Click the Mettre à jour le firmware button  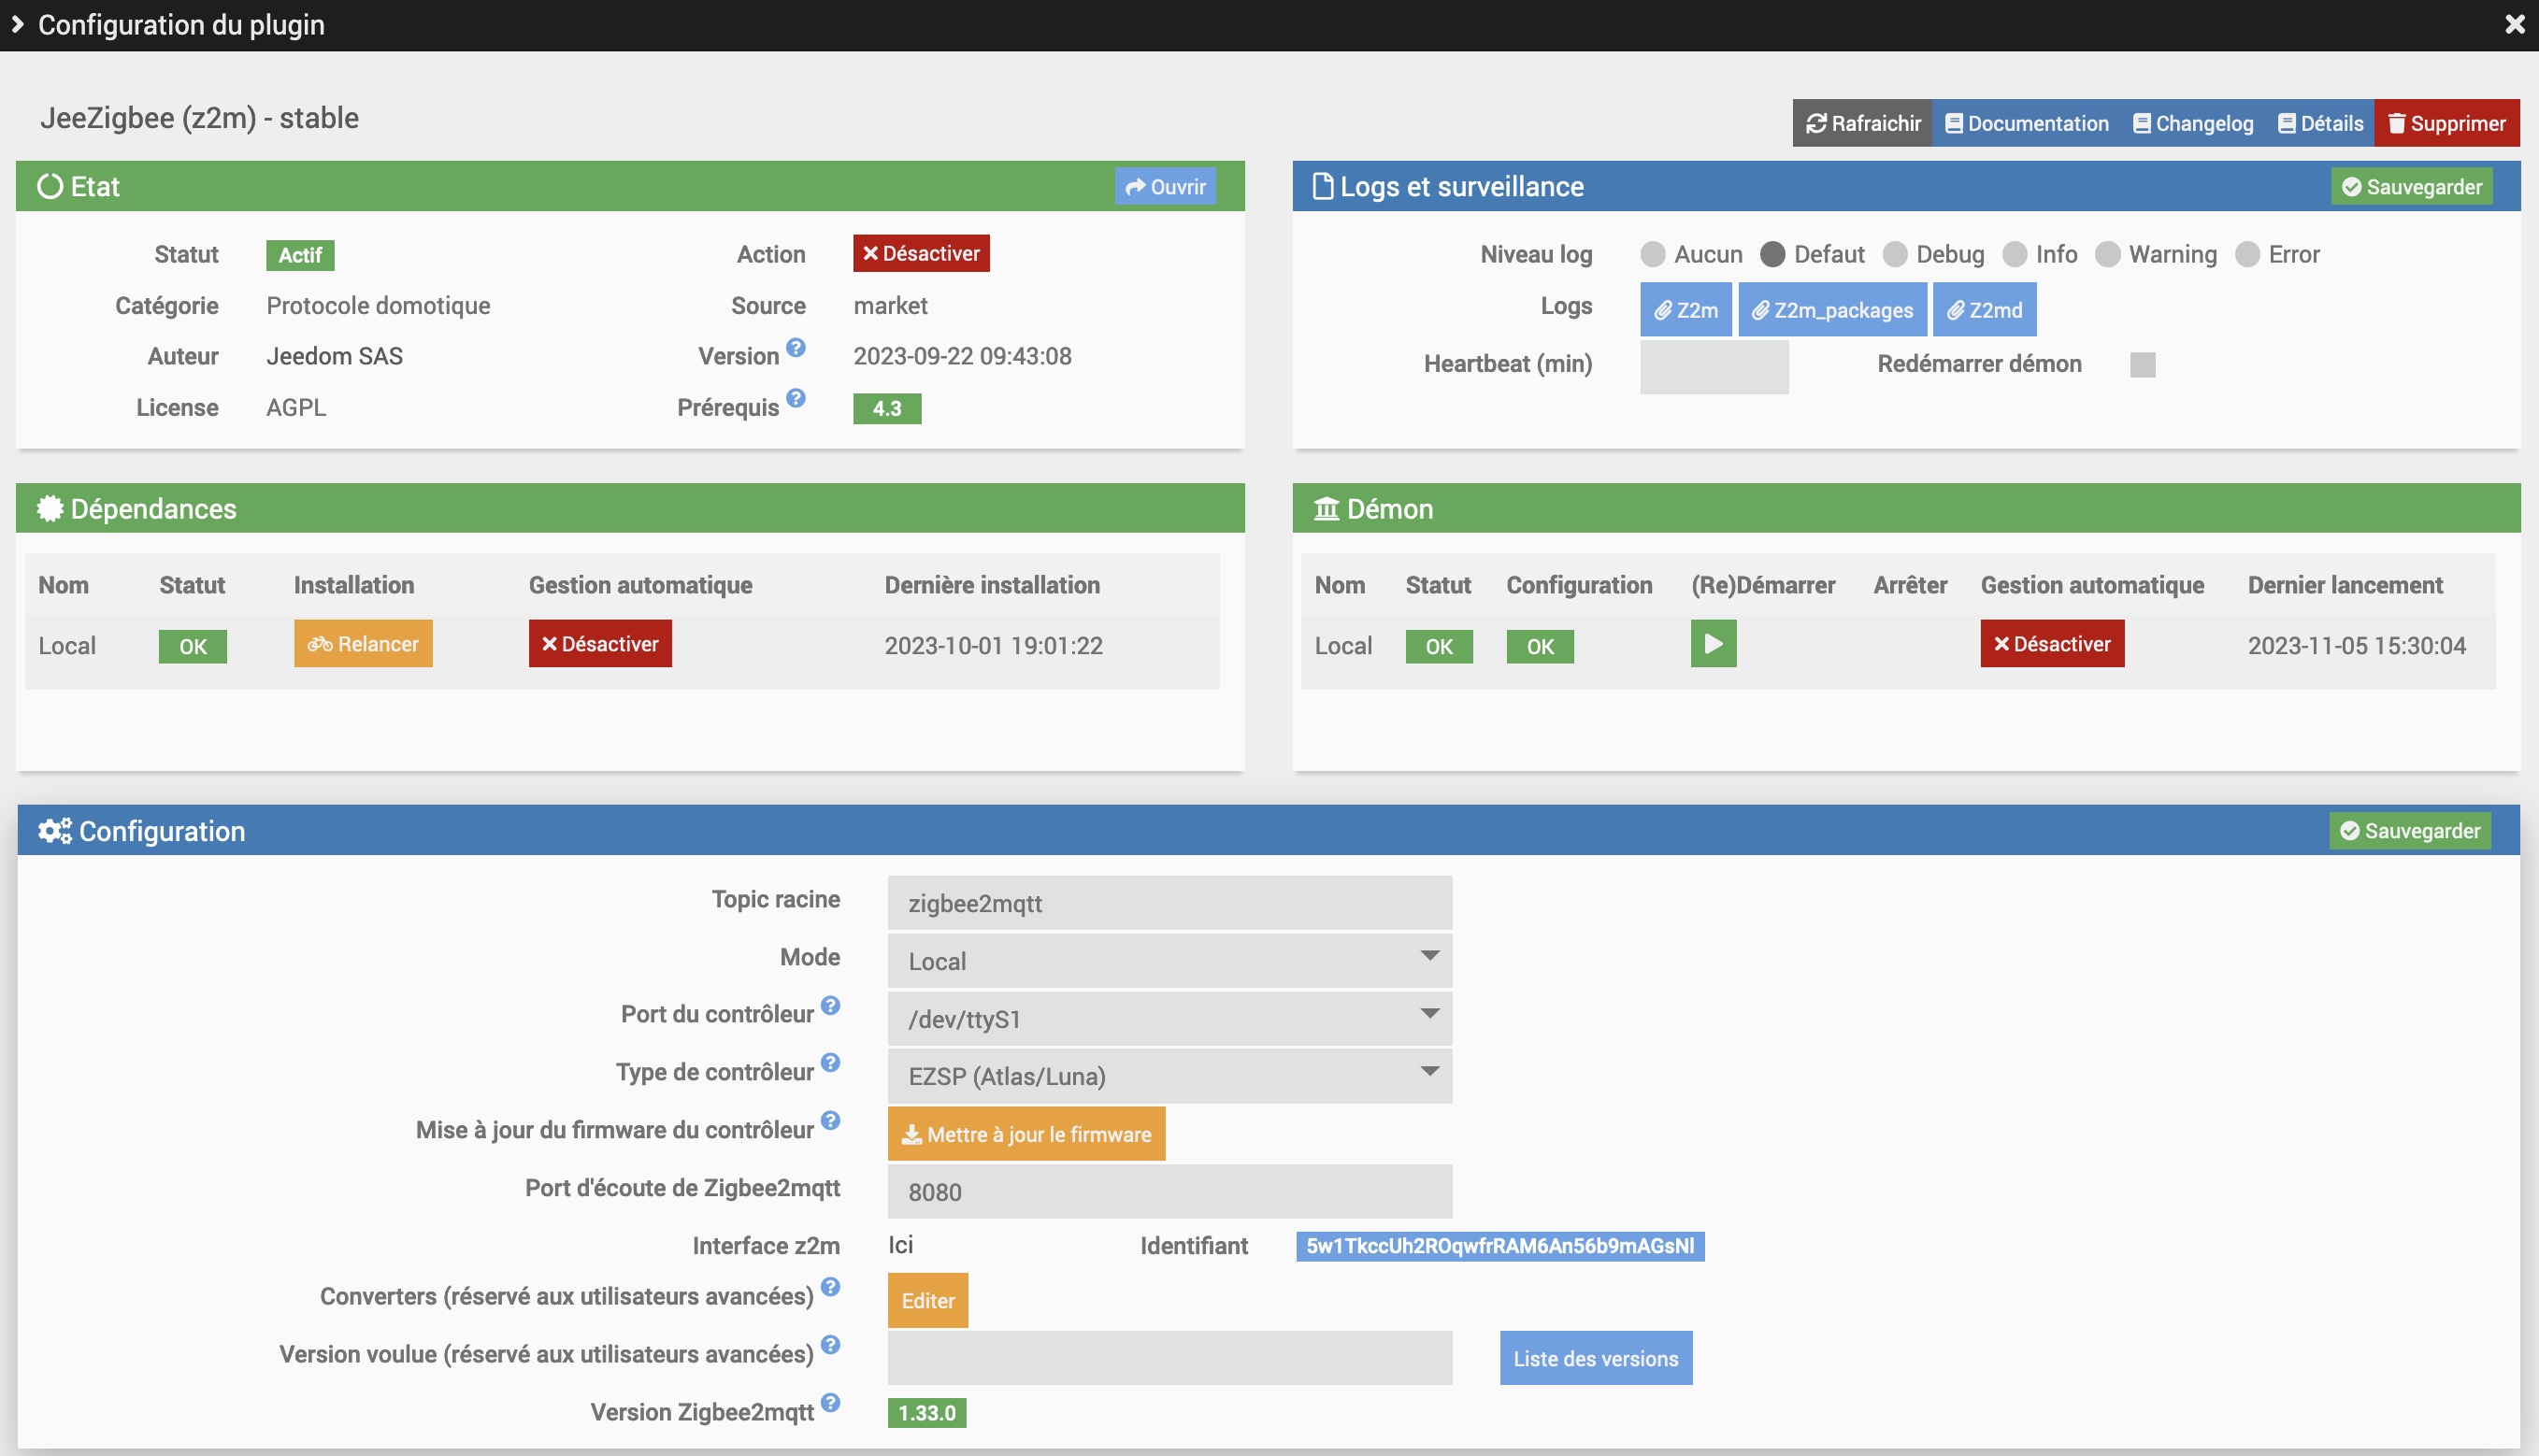(1026, 1134)
